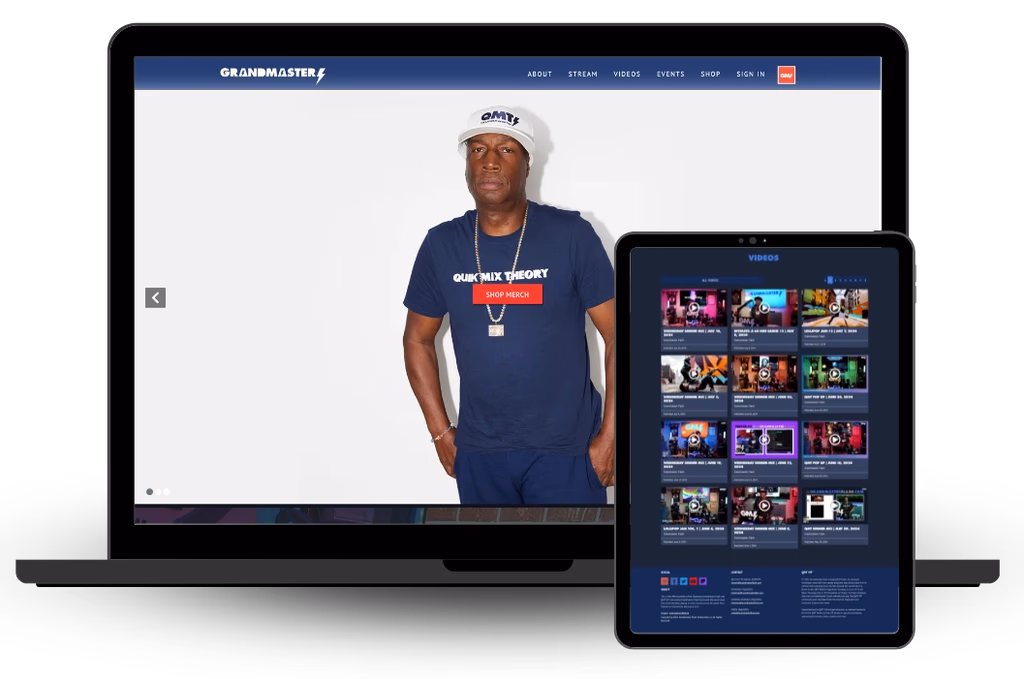Image resolution: width=1024 pixels, height=679 pixels.
Task: Open the purple Twitch icon in footer
Action: point(703,581)
